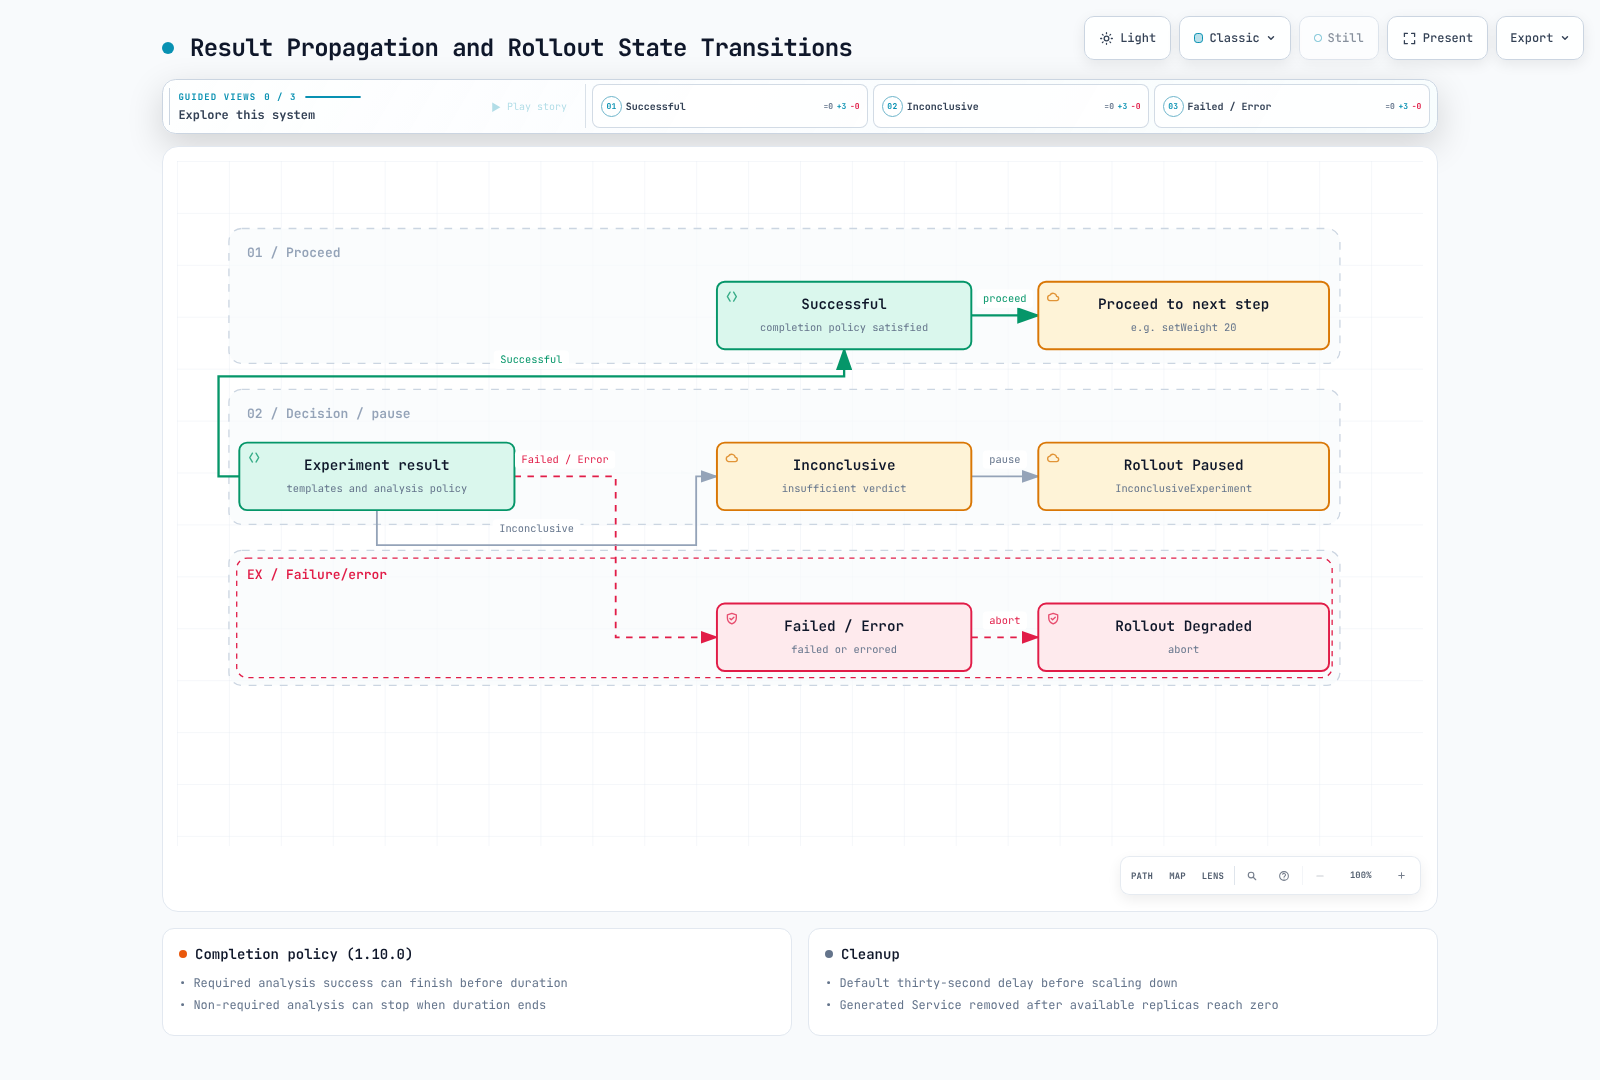The image size is (1600, 1080).
Task: Click the 'Failed / Error' edge label
Action: coord(565,460)
